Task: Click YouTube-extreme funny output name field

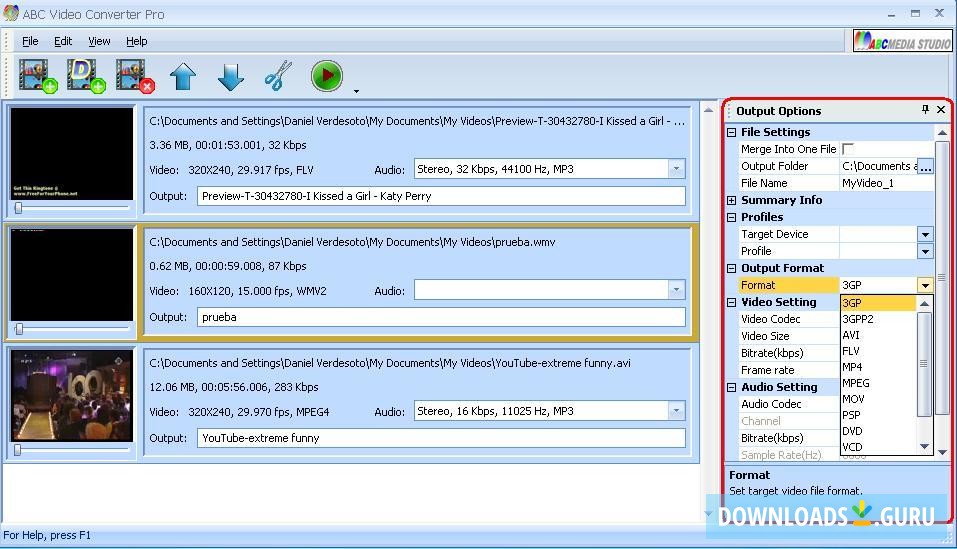Action: tap(441, 438)
